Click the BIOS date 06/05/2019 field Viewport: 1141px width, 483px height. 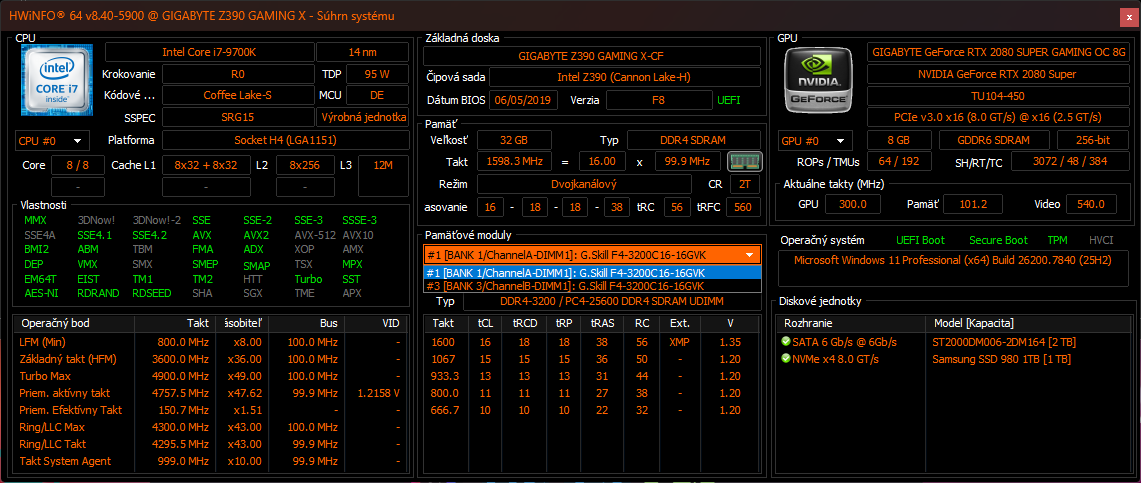524,100
